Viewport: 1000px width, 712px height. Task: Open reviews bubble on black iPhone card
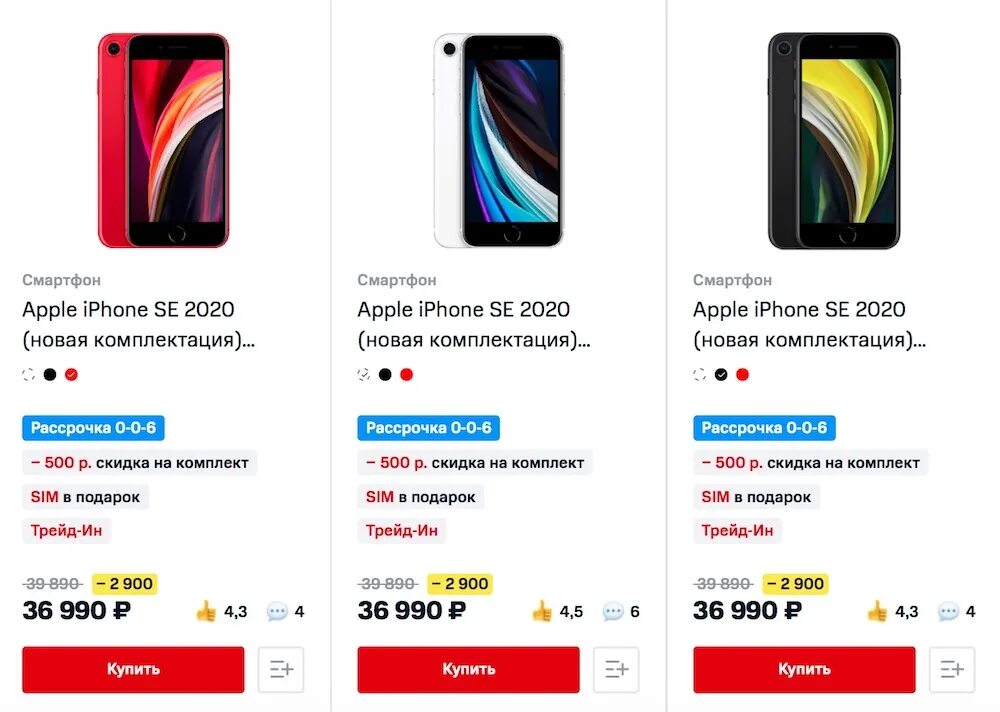coord(948,612)
